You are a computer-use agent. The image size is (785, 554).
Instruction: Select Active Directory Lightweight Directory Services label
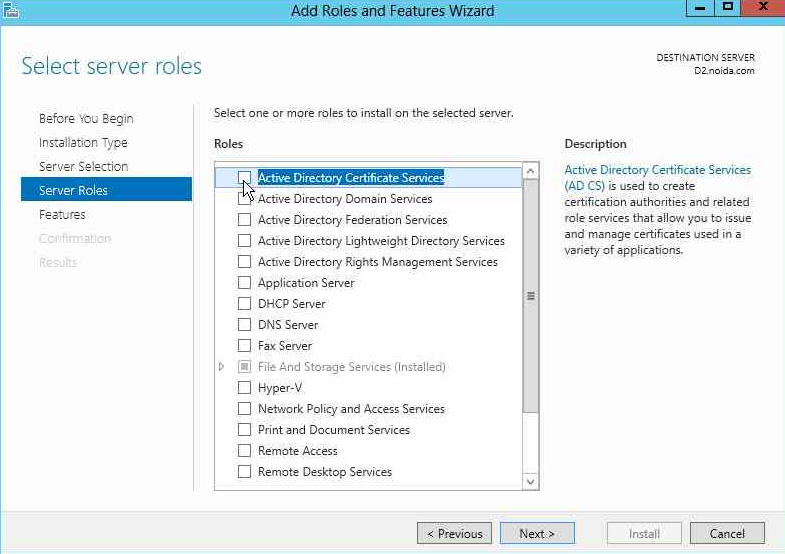click(381, 241)
